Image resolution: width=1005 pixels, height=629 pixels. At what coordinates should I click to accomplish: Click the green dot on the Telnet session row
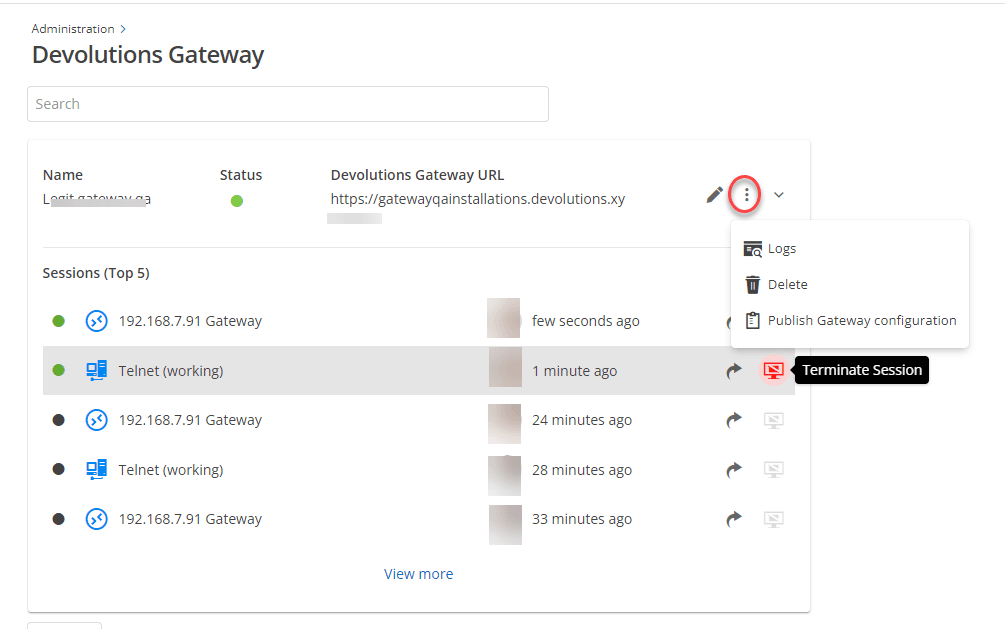pos(58,370)
